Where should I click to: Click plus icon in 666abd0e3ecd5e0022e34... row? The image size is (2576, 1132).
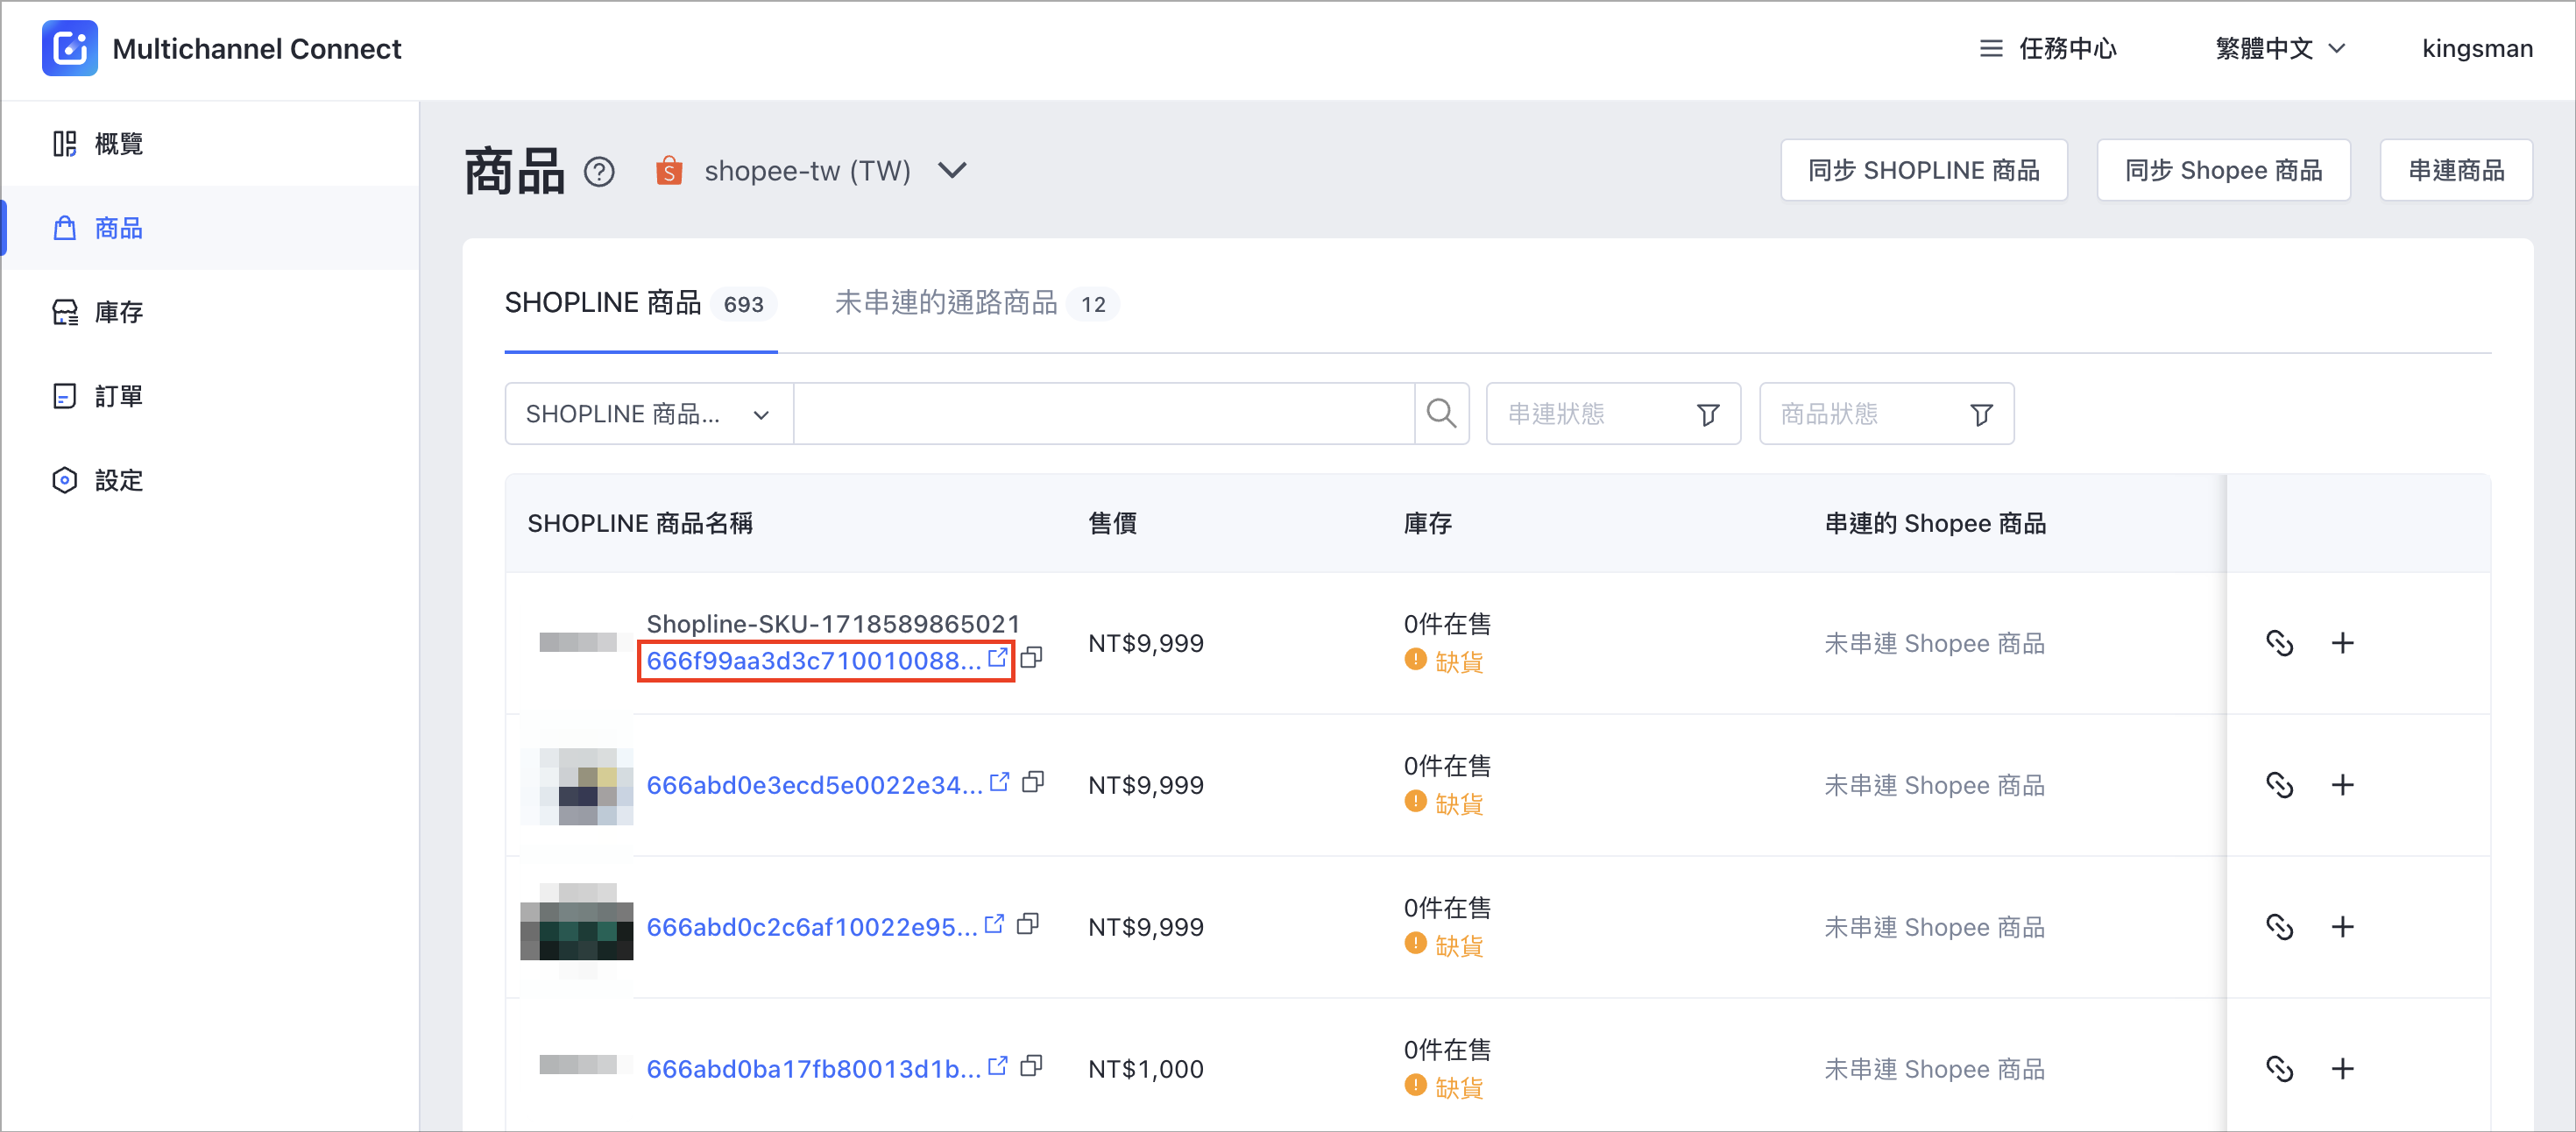point(2342,785)
